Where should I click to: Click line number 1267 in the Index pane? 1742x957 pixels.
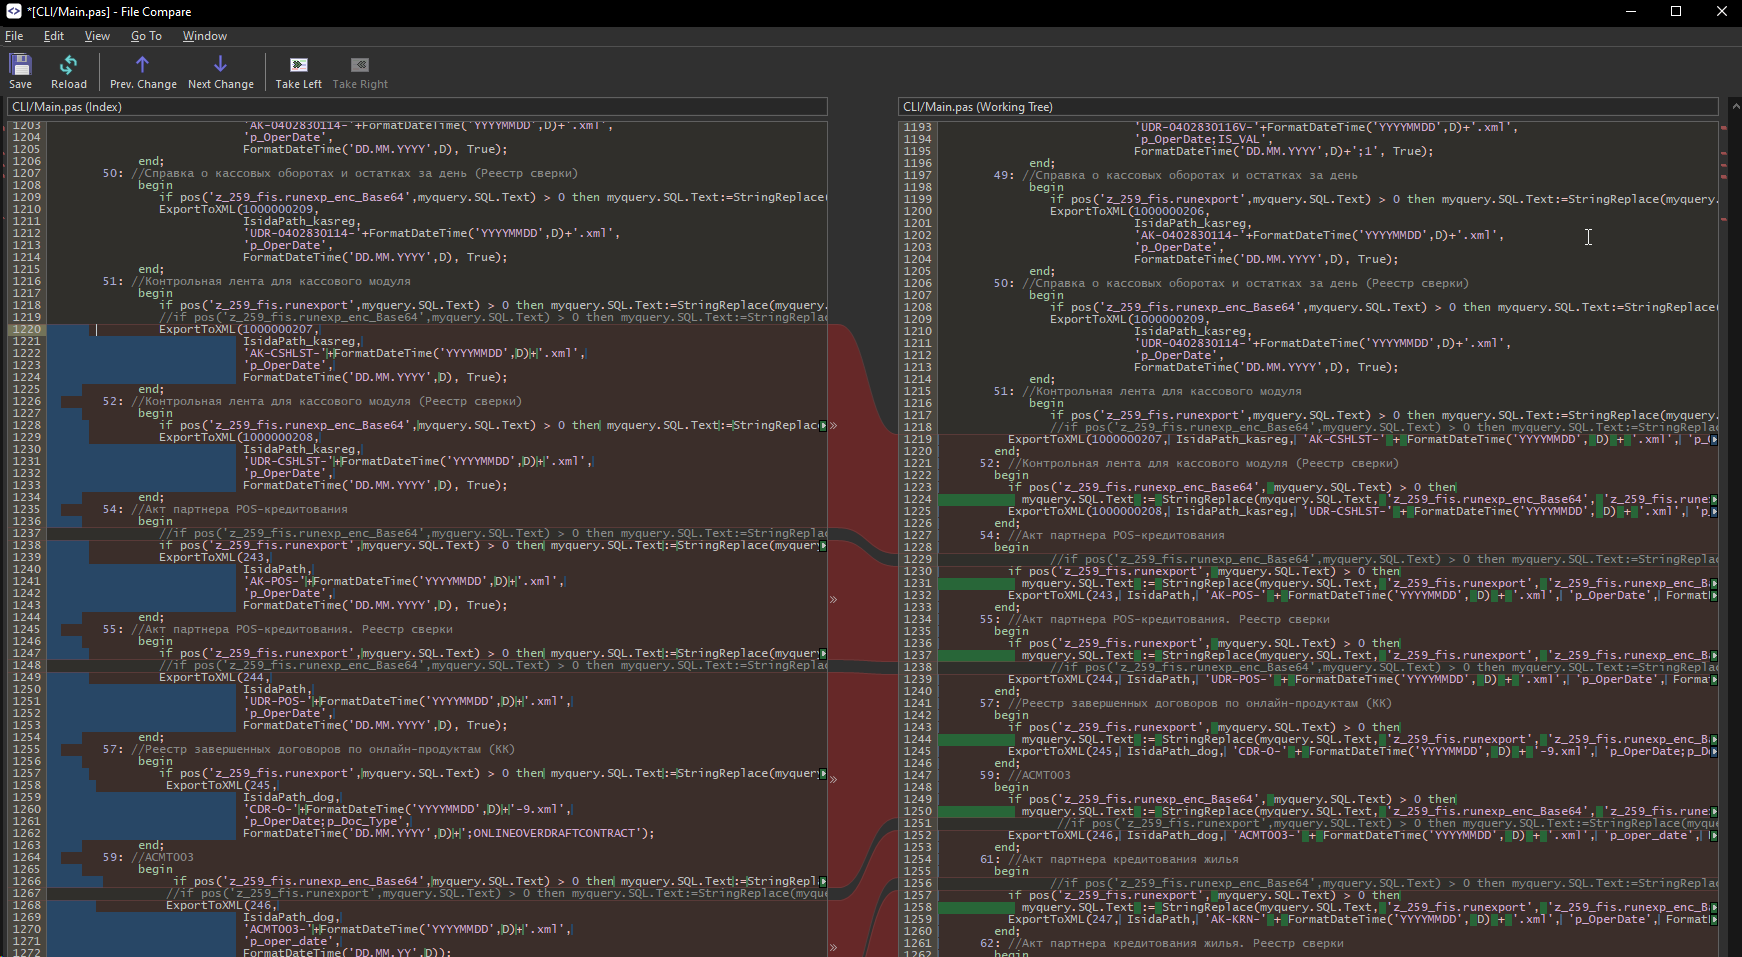27,893
